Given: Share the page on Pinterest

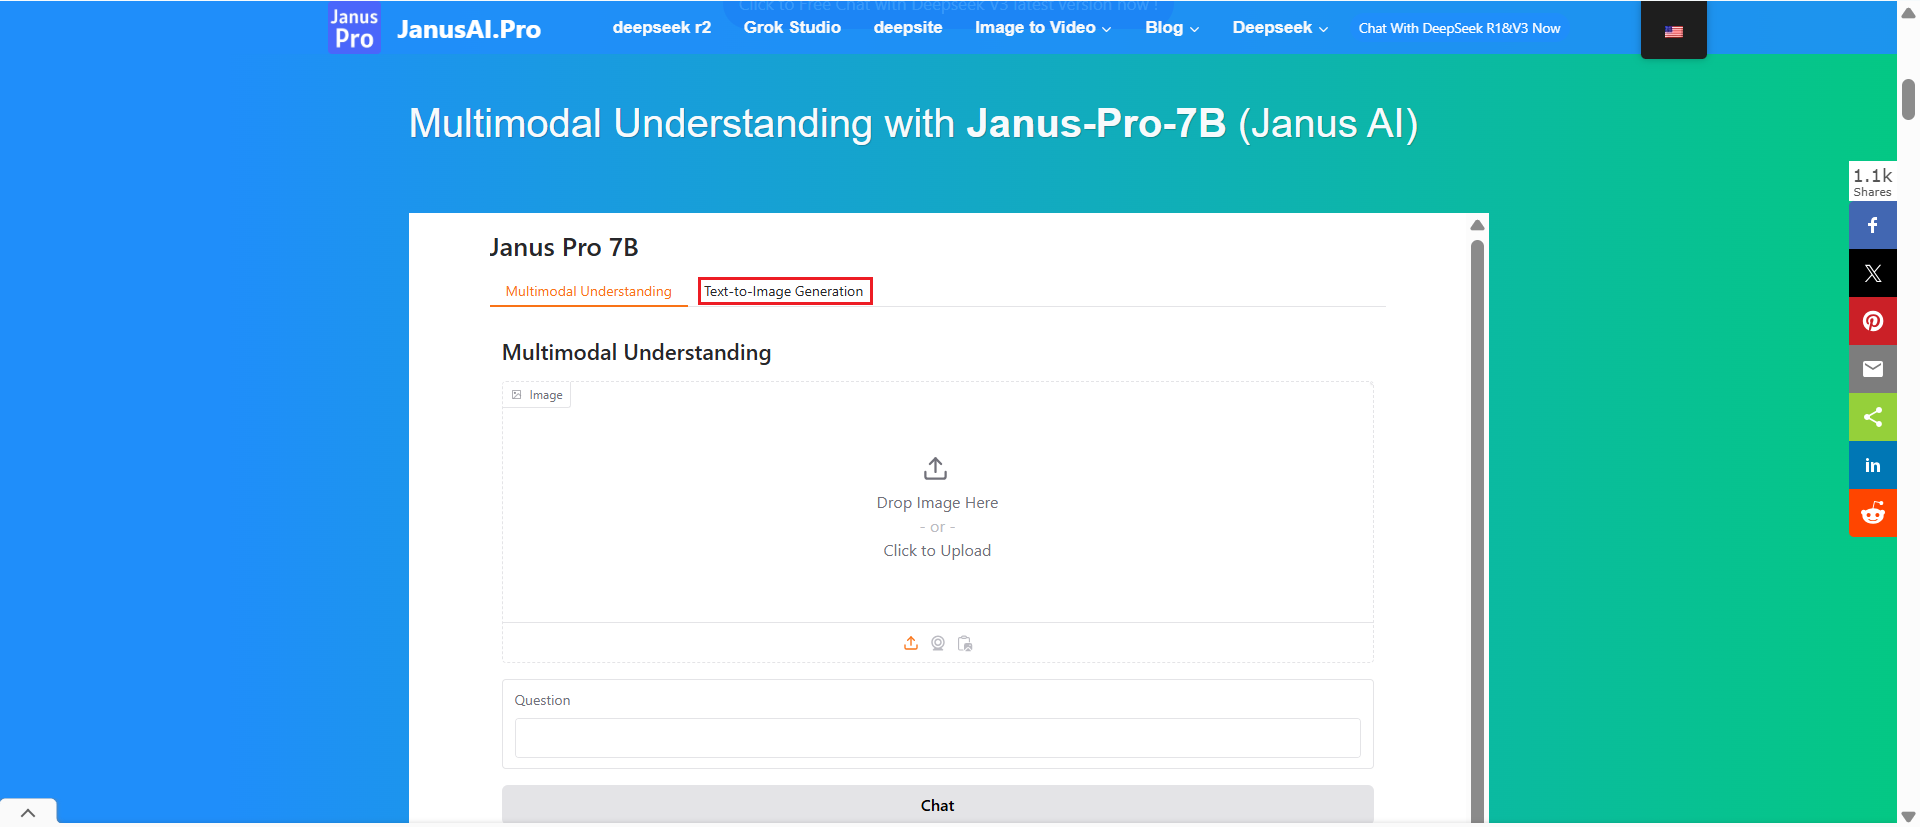Looking at the screenshot, I should coord(1873,321).
